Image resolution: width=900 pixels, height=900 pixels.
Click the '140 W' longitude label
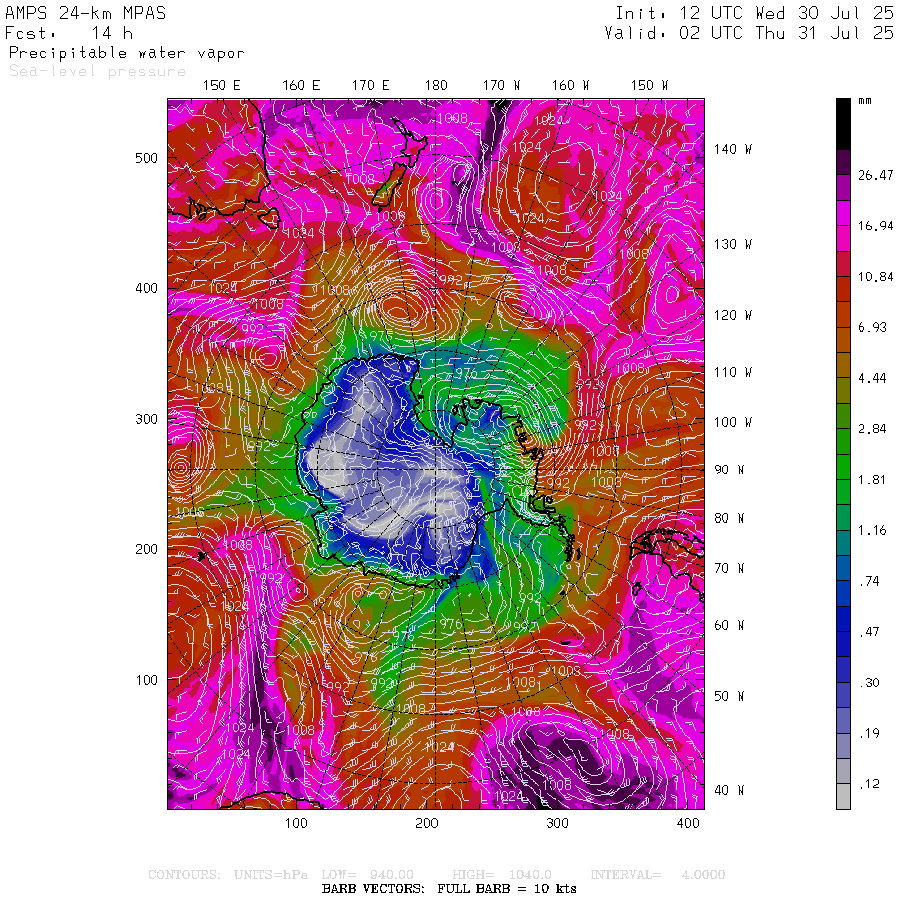(732, 149)
